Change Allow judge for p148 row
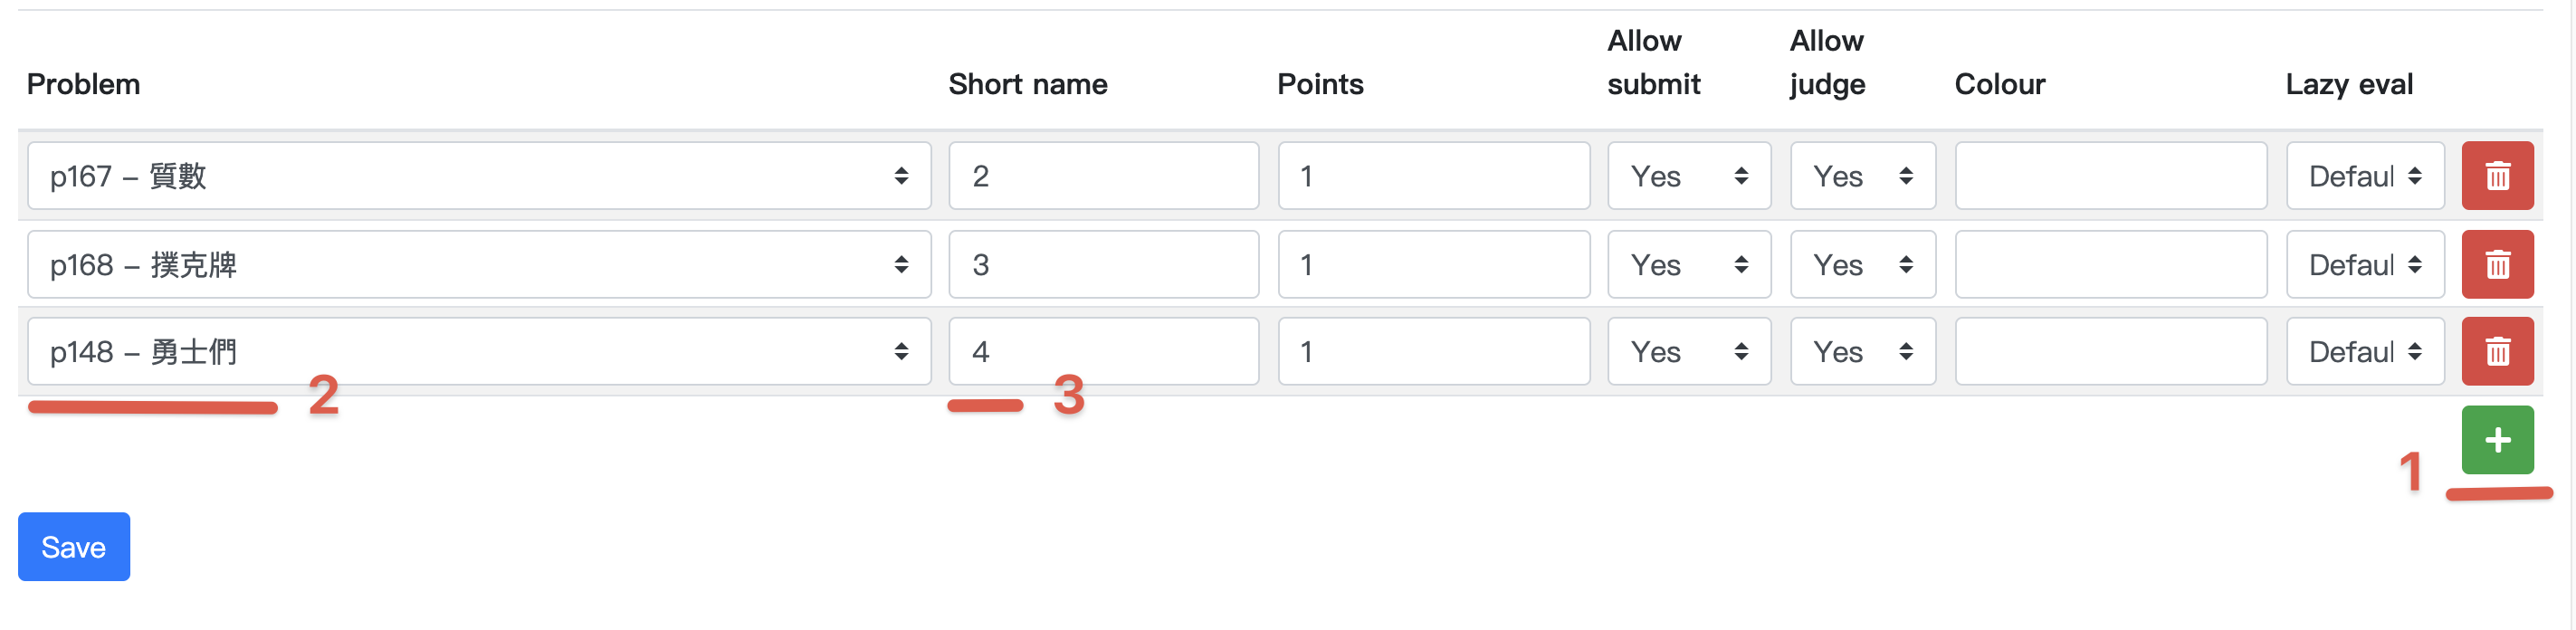The height and width of the screenshot is (630, 2576). 1862,351
